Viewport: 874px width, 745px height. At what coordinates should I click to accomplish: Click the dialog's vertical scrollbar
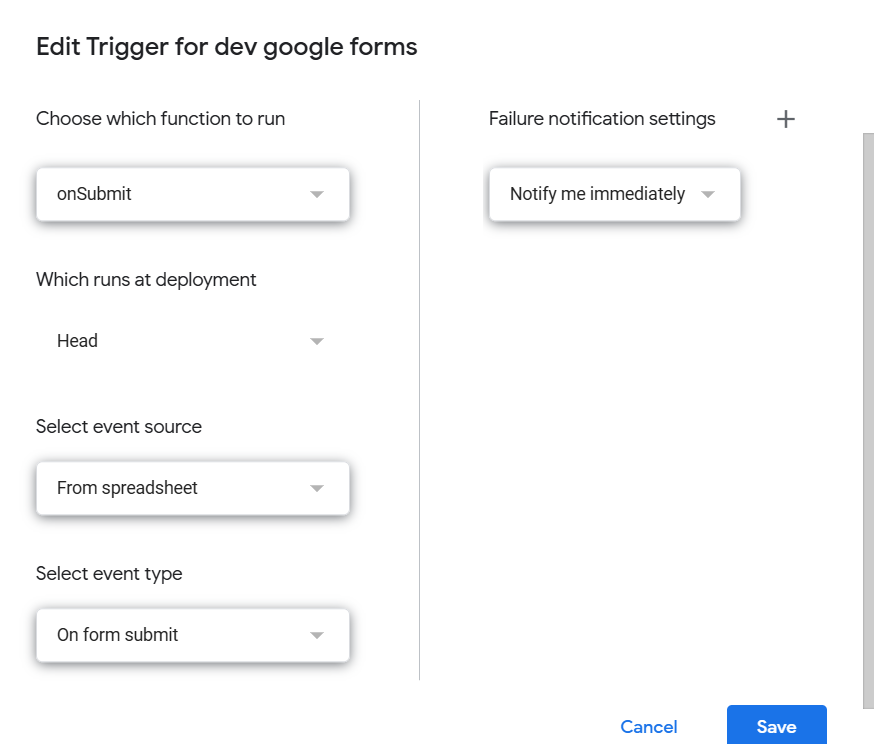click(x=868, y=421)
